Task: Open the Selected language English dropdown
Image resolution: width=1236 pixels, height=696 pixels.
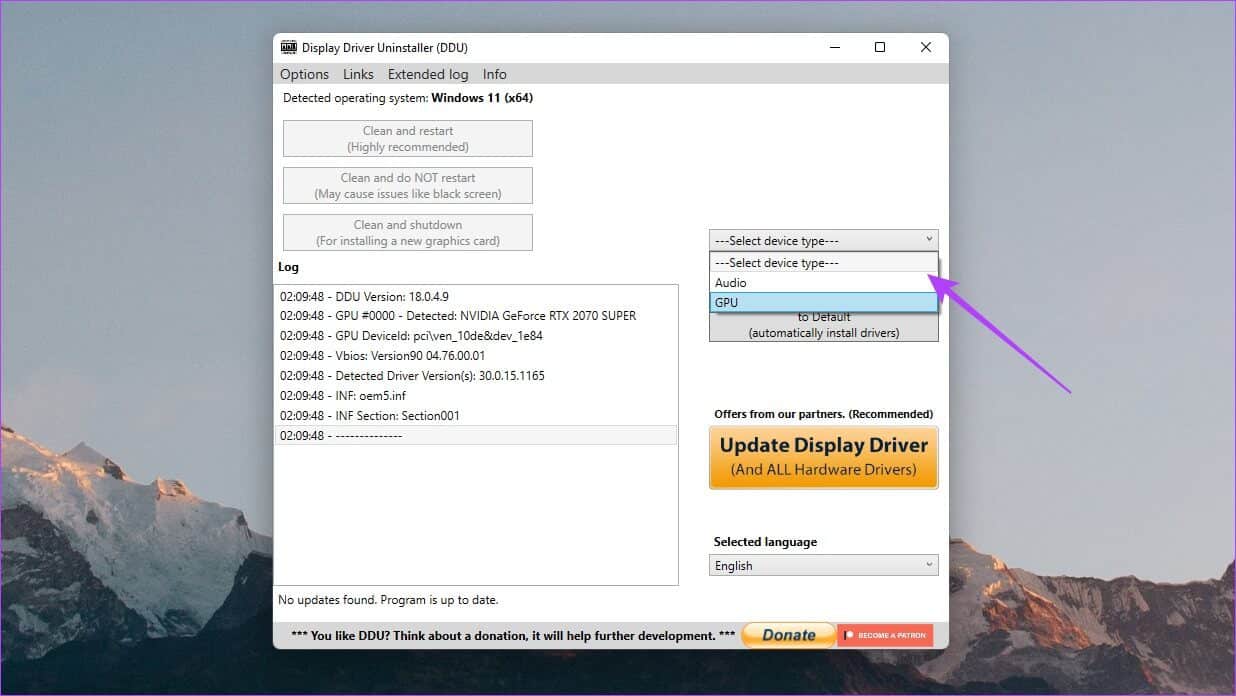Action: [824, 566]
